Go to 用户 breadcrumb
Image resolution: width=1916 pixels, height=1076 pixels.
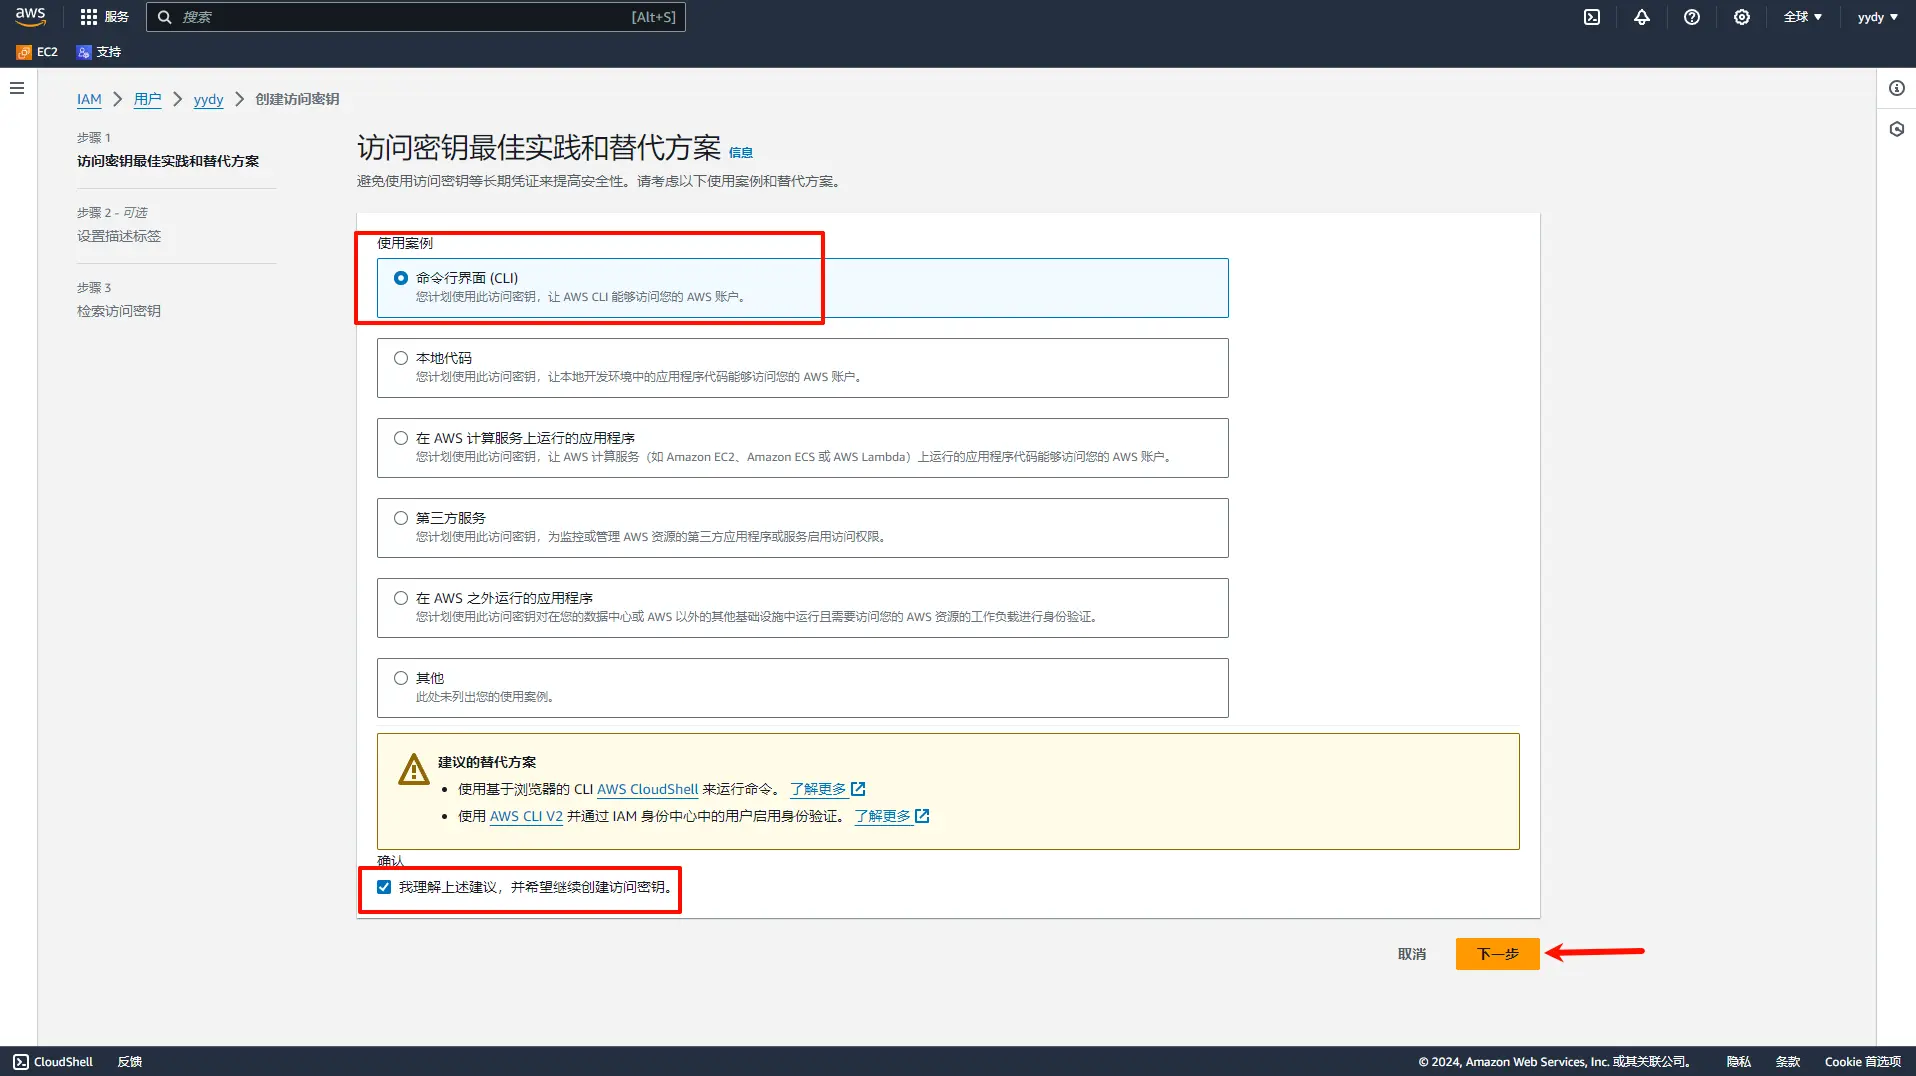pyautogui.click(x=147, y=99)
